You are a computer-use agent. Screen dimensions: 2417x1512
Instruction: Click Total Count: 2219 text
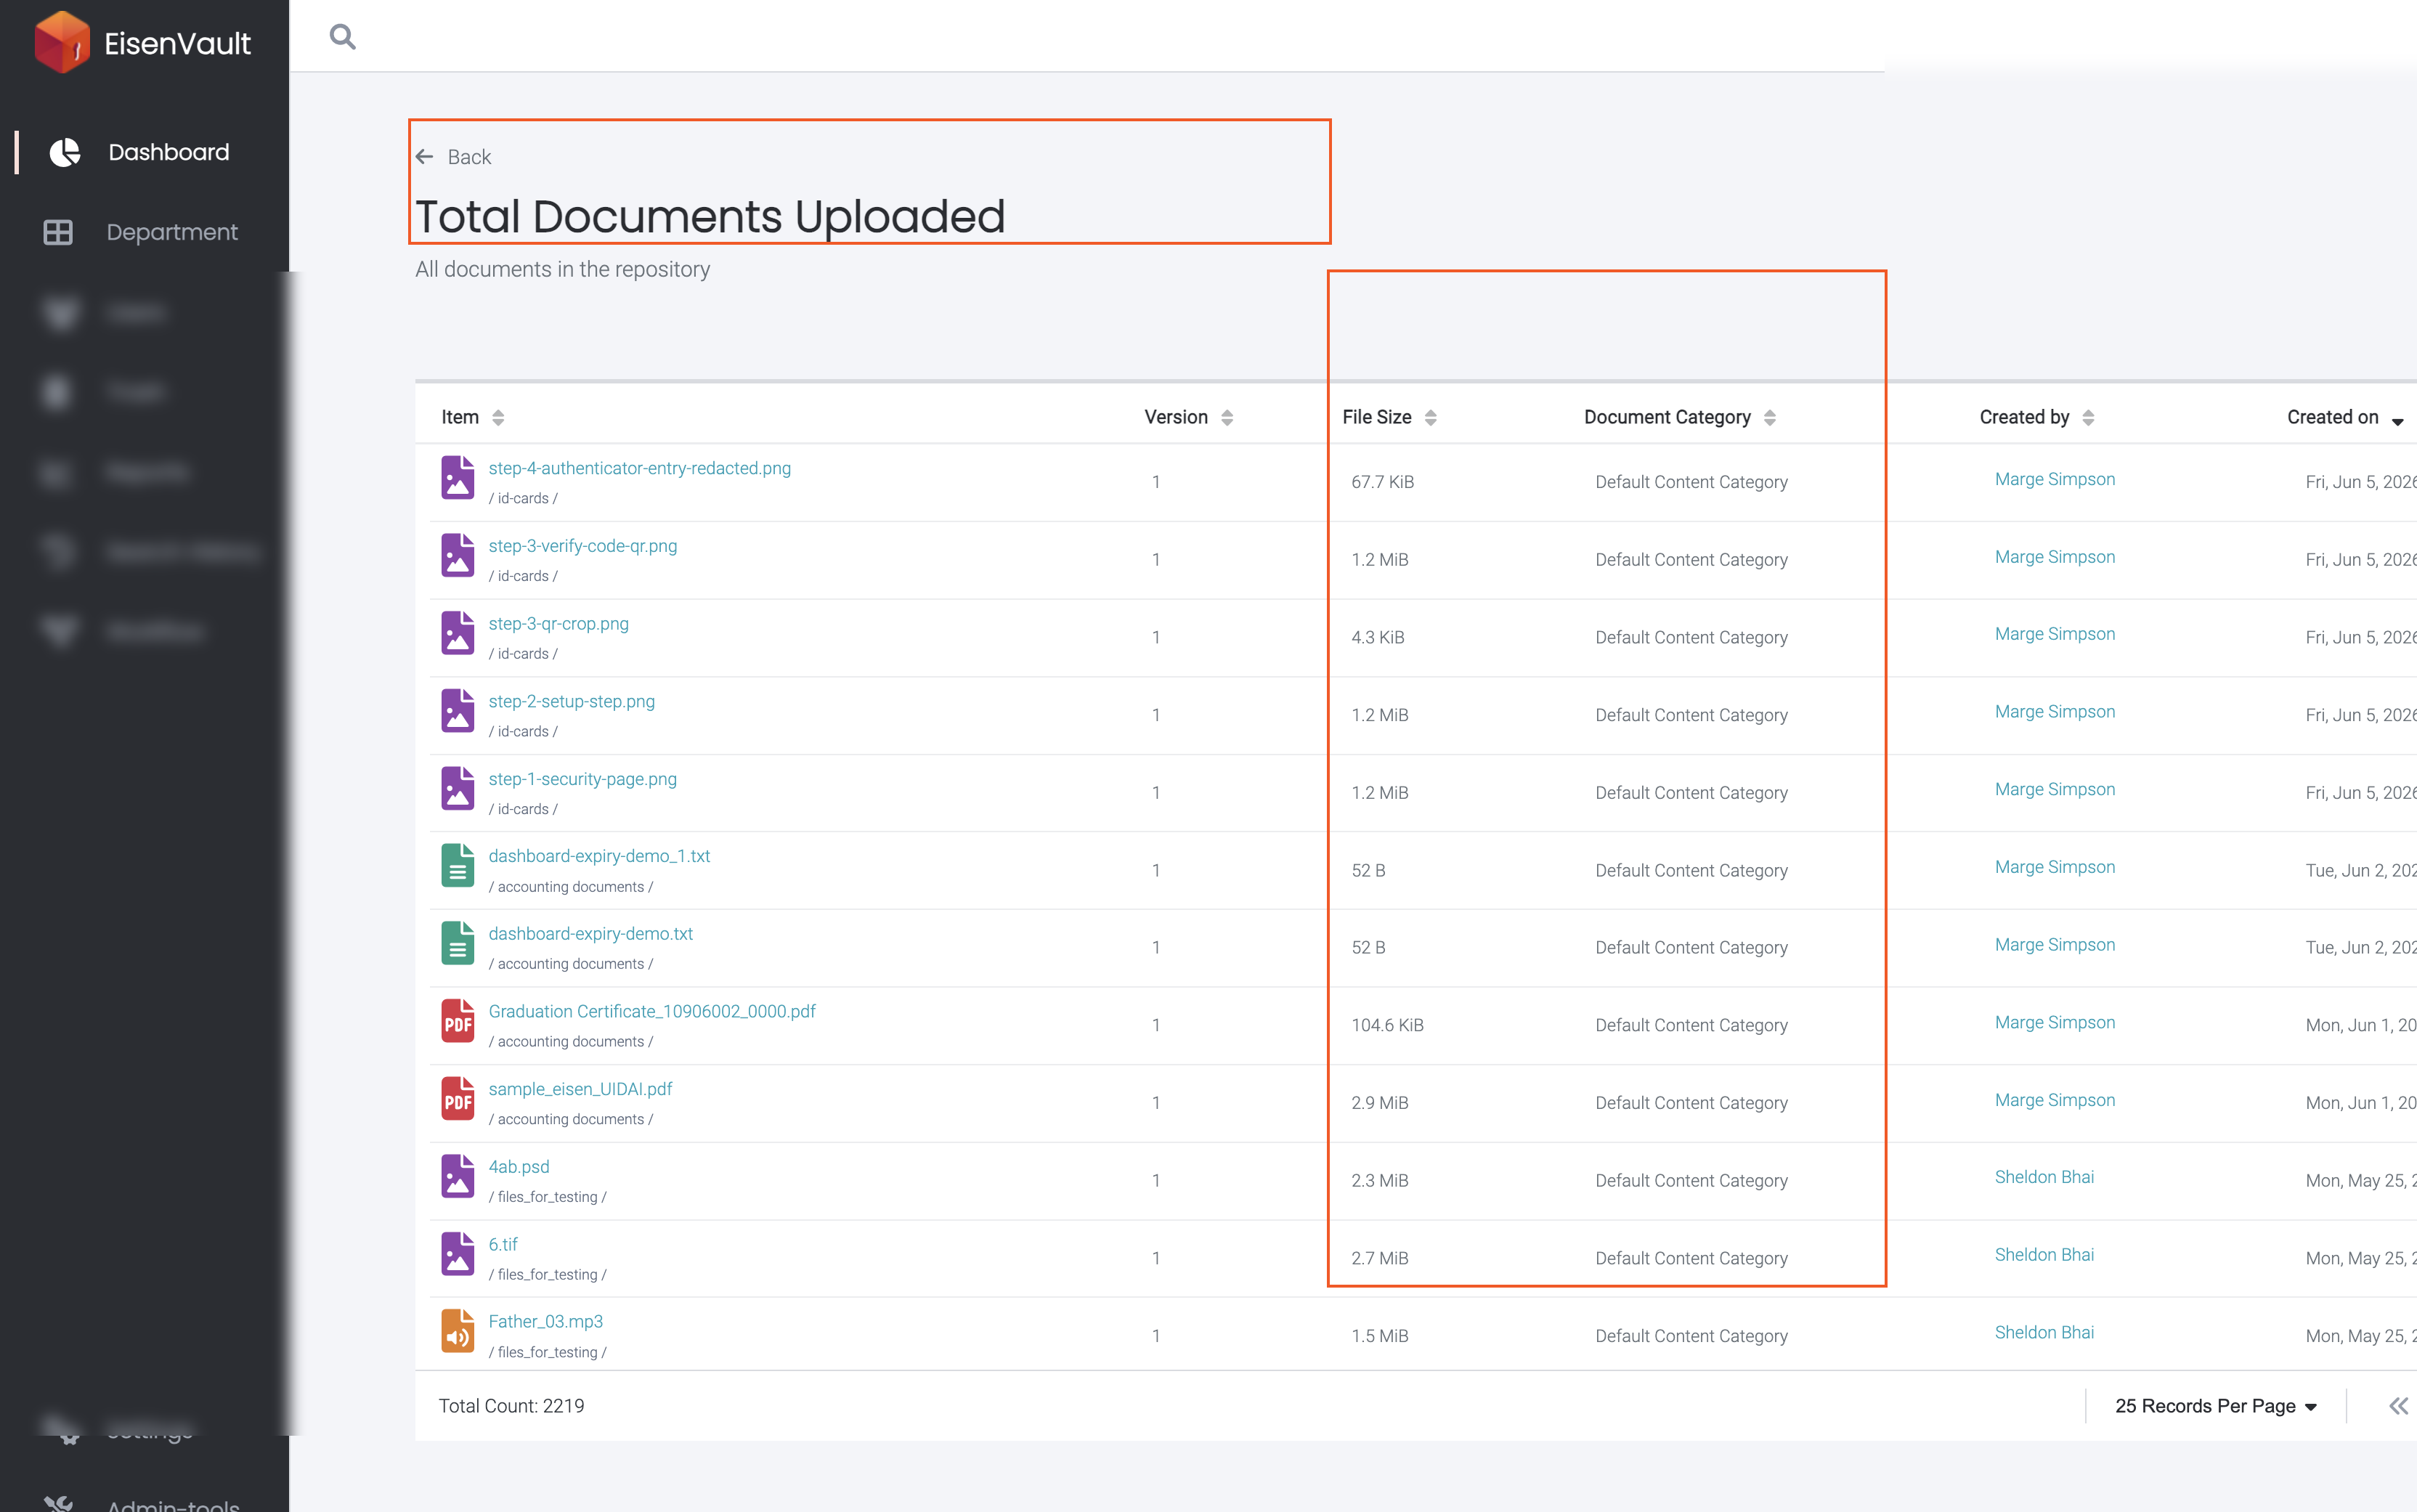[x=511, y=1406]
